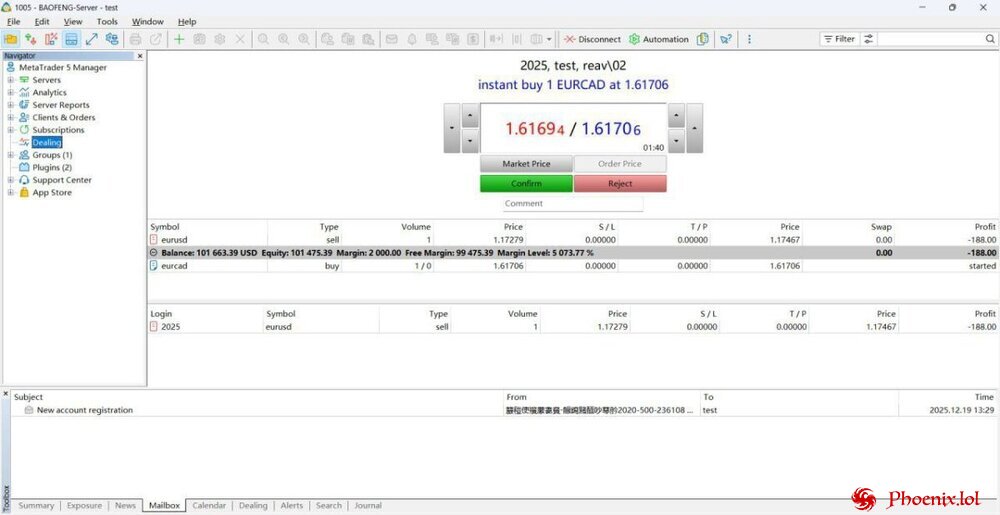
Task: Confirm the EURCAD buy request
Action: point(526,184)
